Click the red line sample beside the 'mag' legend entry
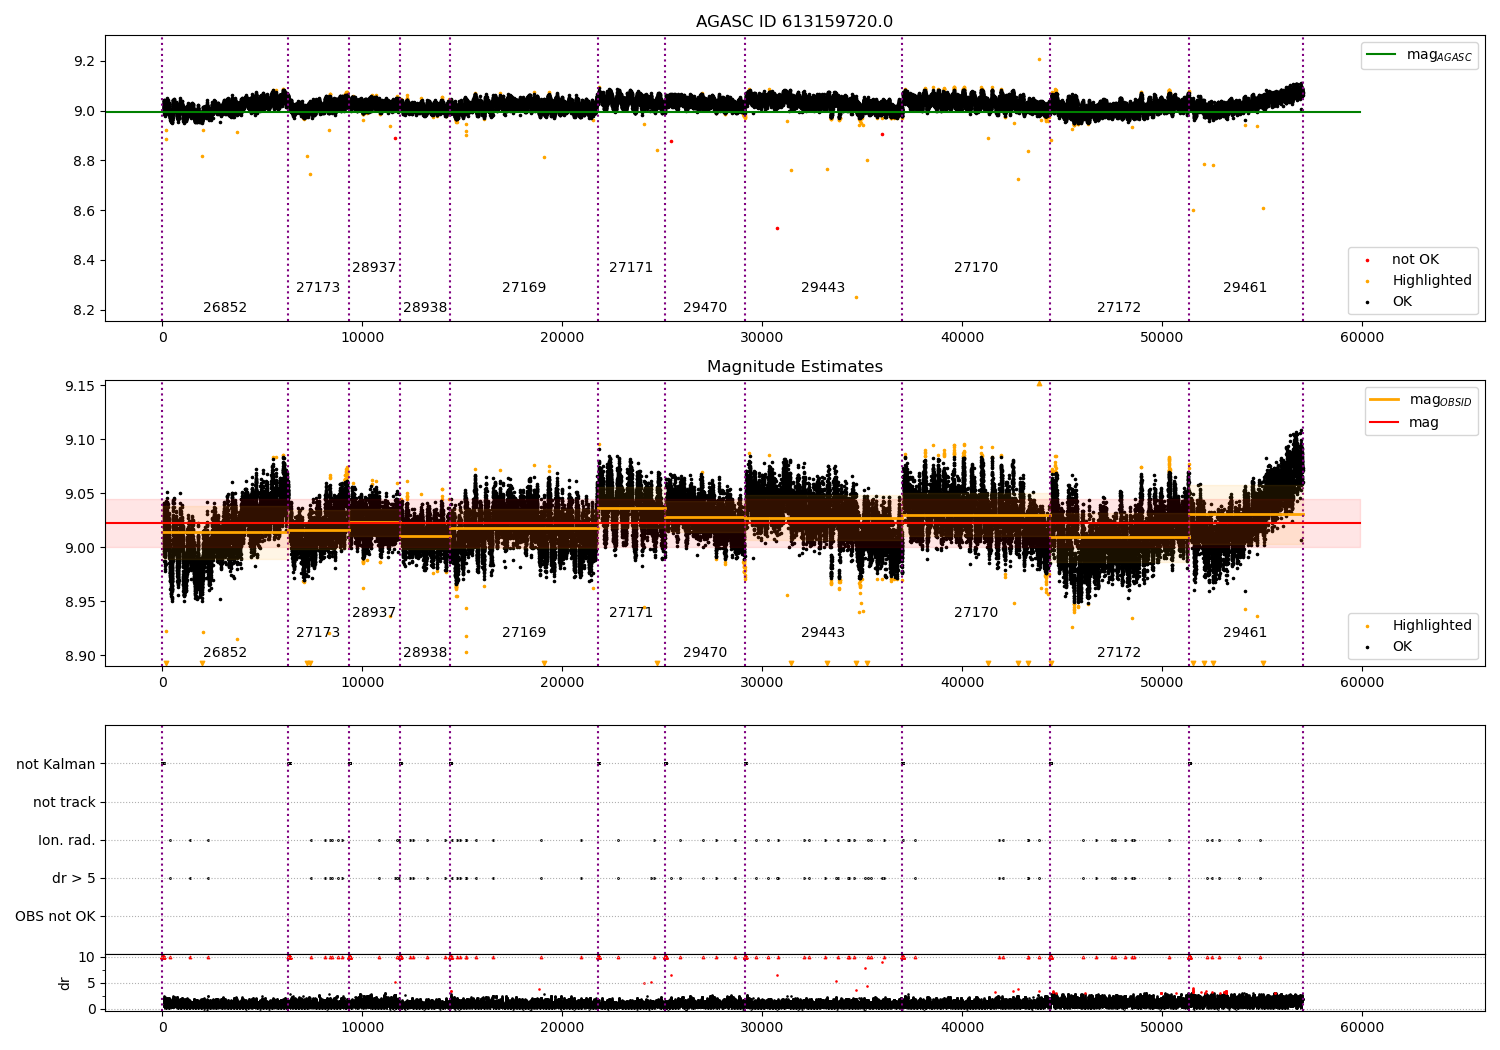 [1385, 423]
